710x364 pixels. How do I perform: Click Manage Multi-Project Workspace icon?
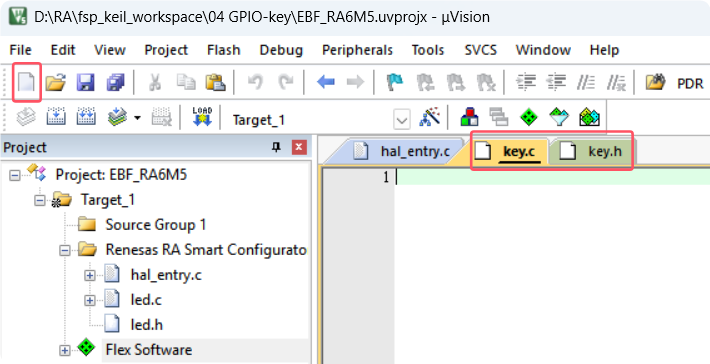[499, 118]
